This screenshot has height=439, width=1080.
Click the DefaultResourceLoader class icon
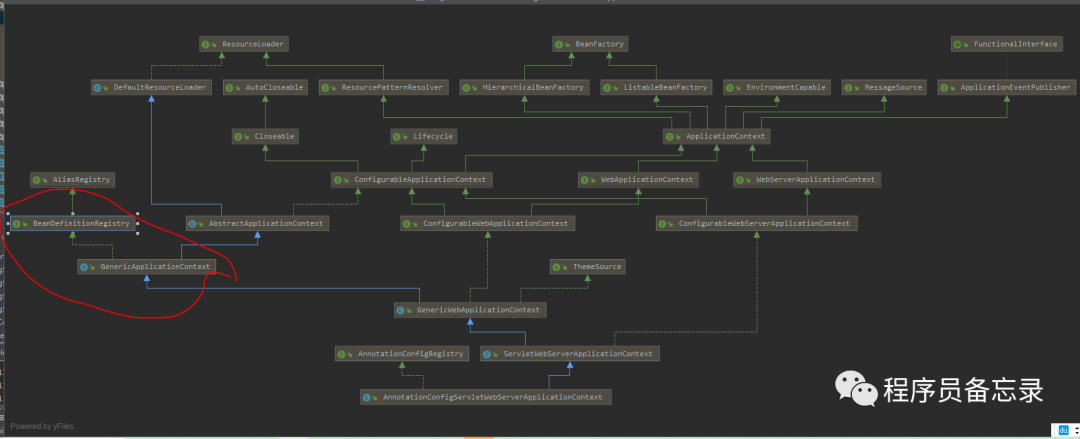[x=98, y=88]
